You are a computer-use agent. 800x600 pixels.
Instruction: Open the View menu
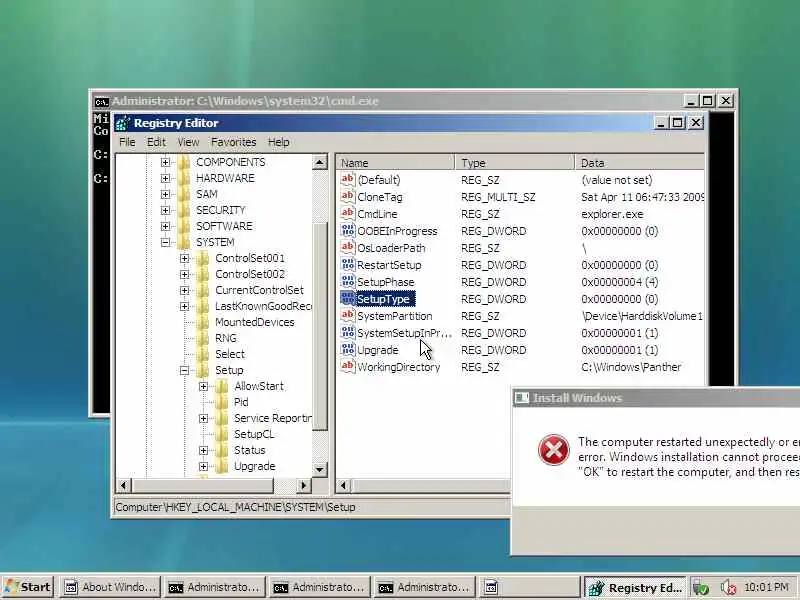click(x=188, y=142)
